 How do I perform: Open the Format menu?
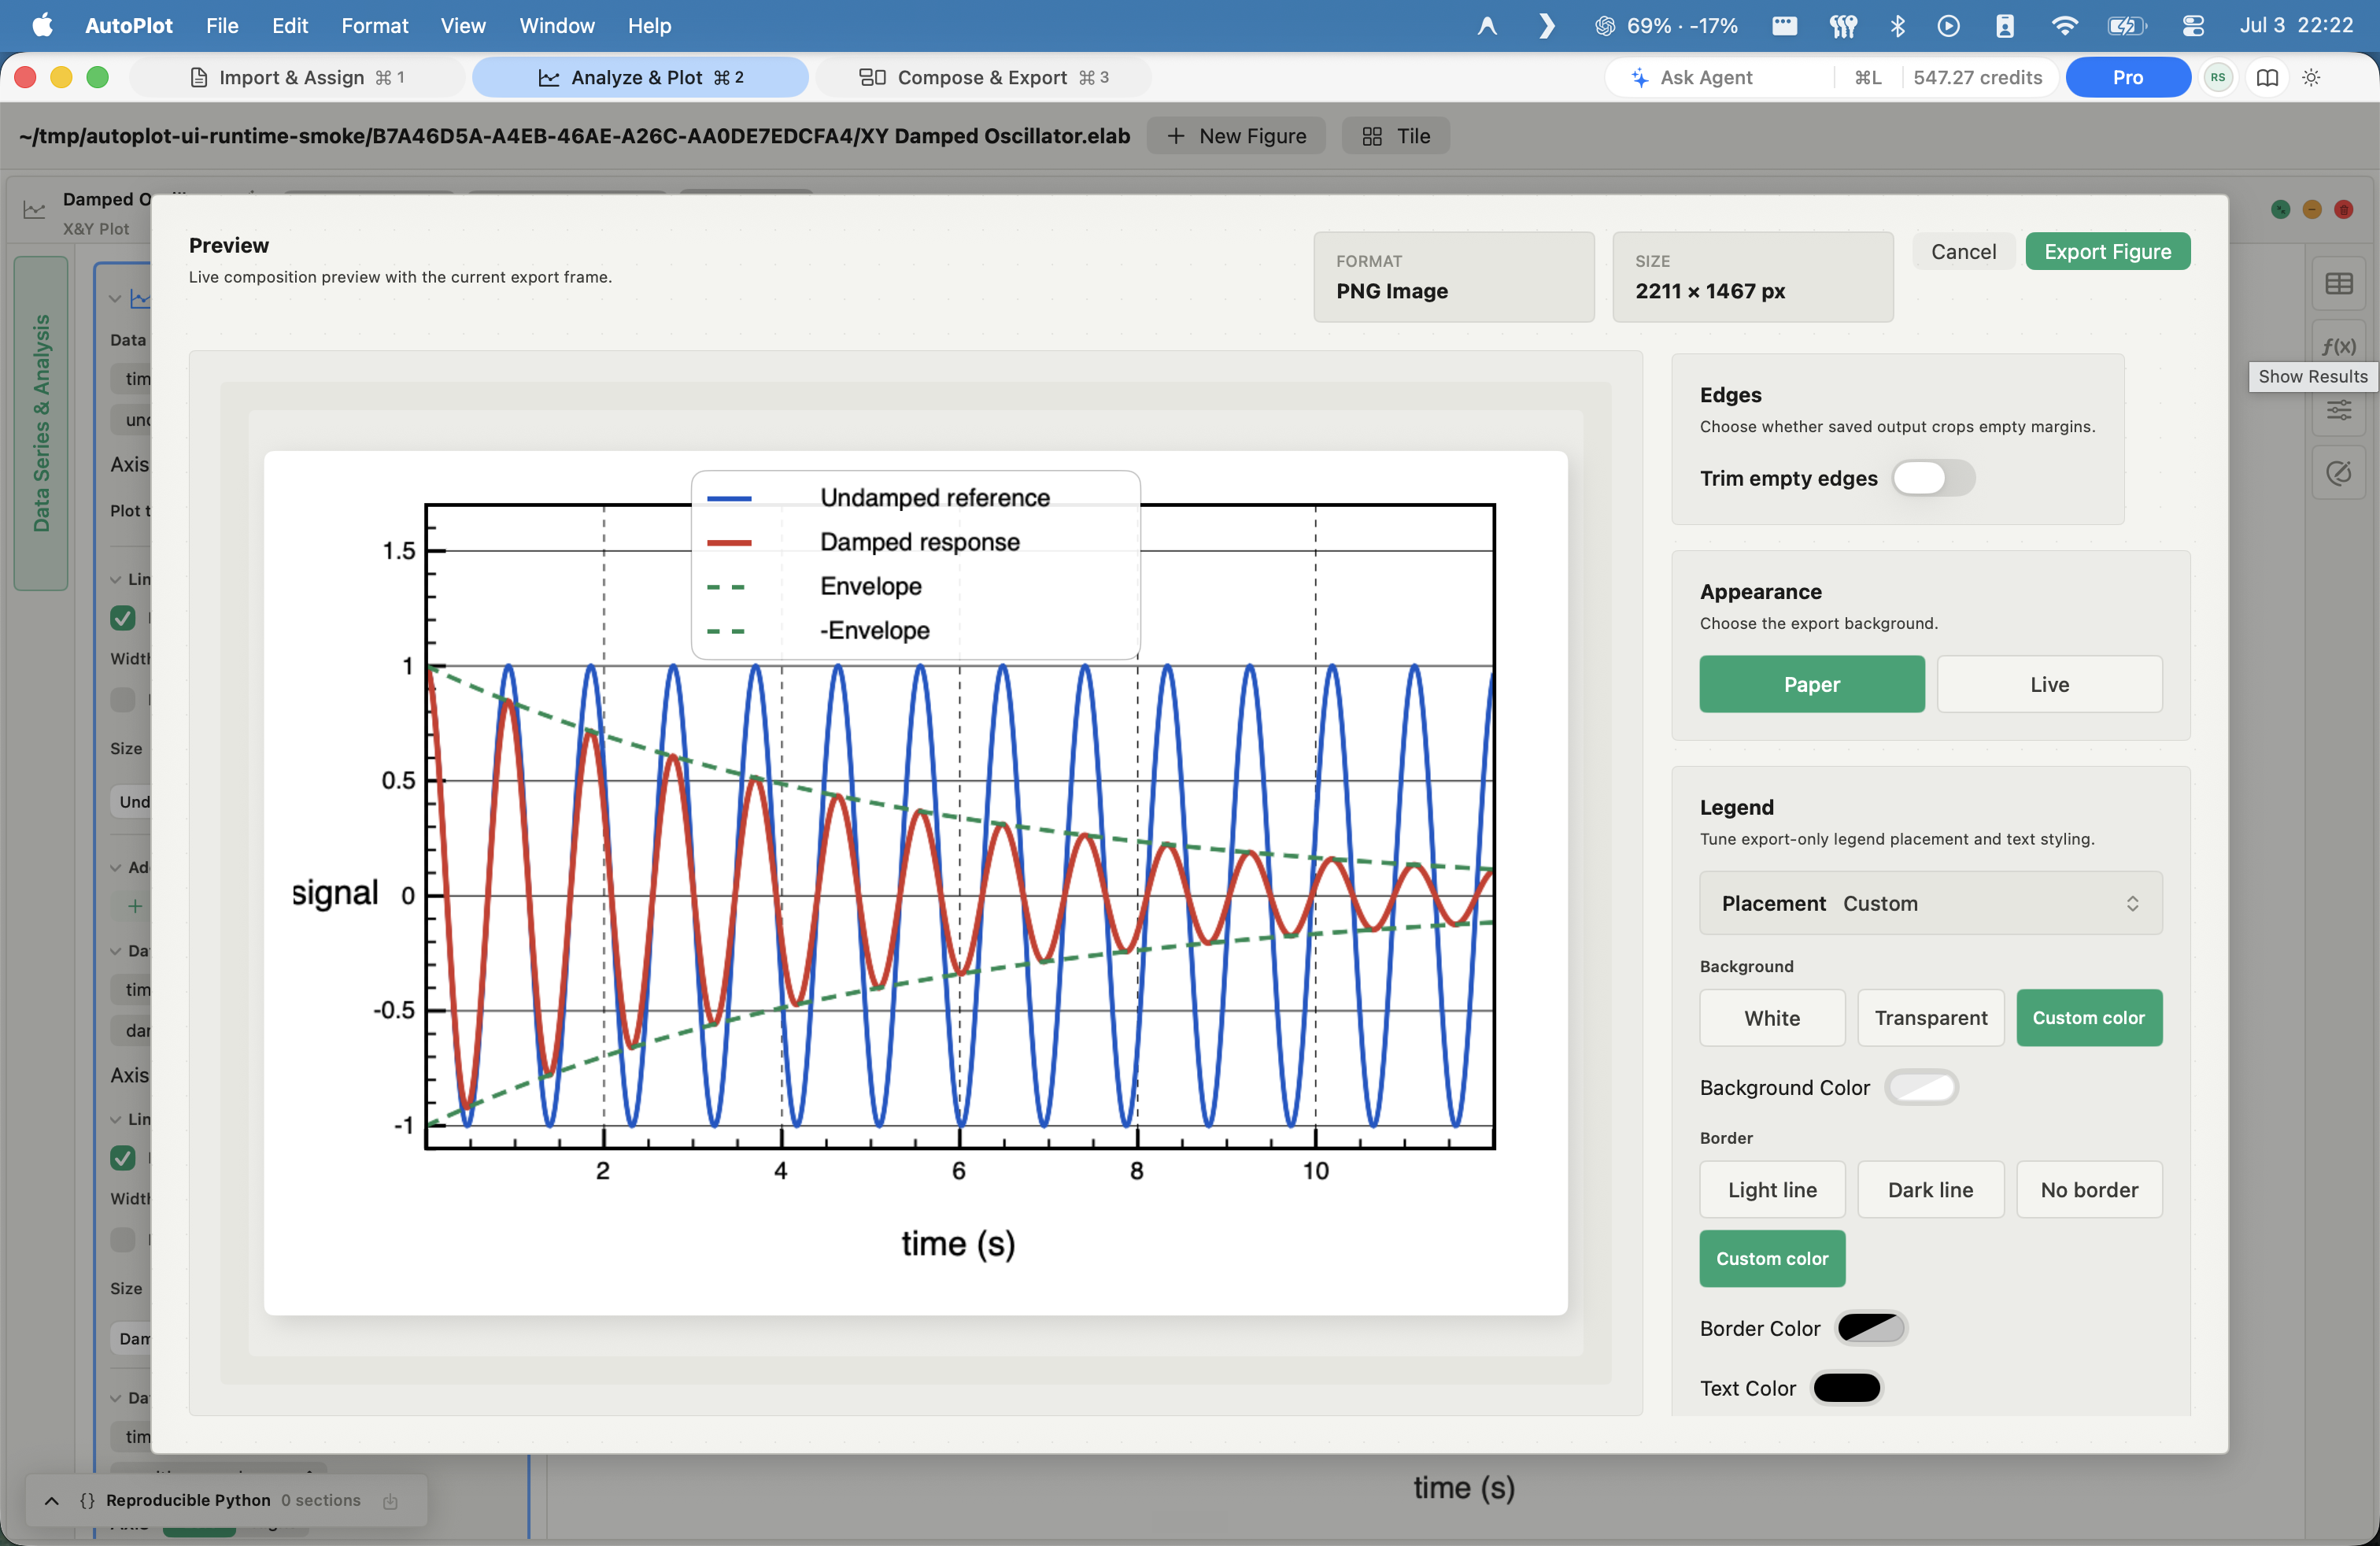pos(374,25)
